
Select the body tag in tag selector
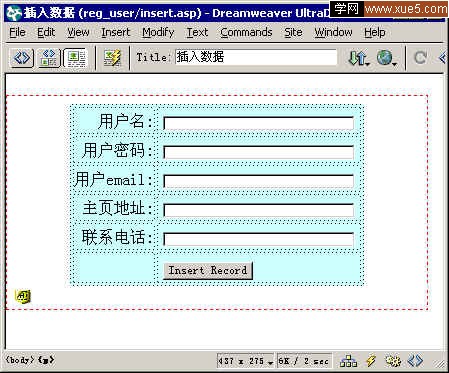[x=20, y=360]
